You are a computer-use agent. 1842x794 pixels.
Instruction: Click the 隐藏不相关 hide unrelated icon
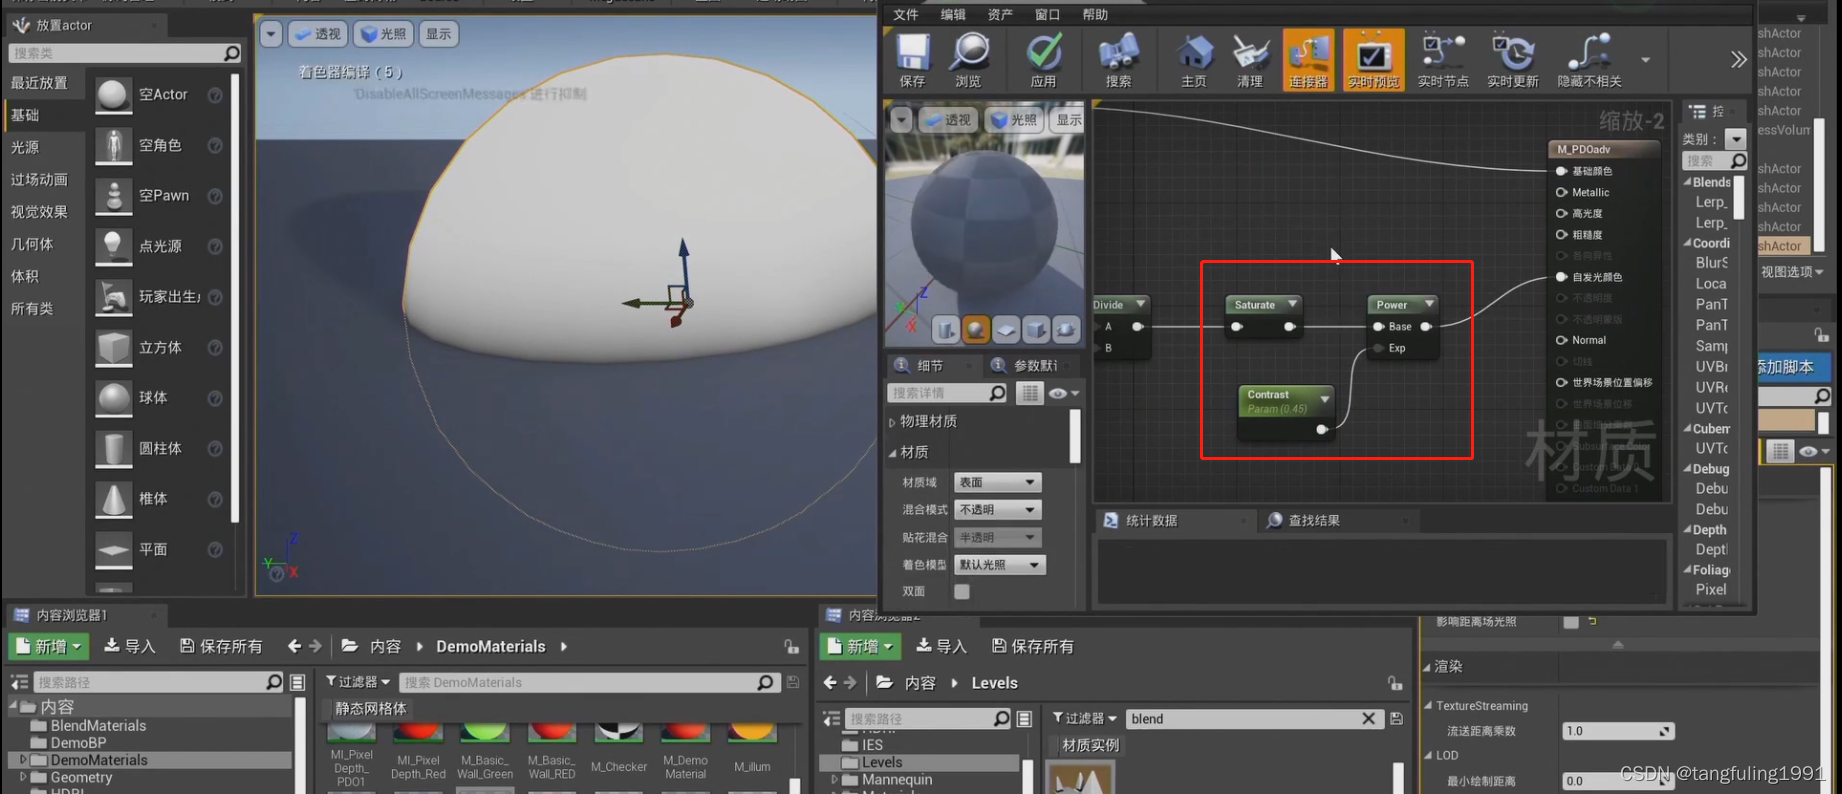point(1589,60)
